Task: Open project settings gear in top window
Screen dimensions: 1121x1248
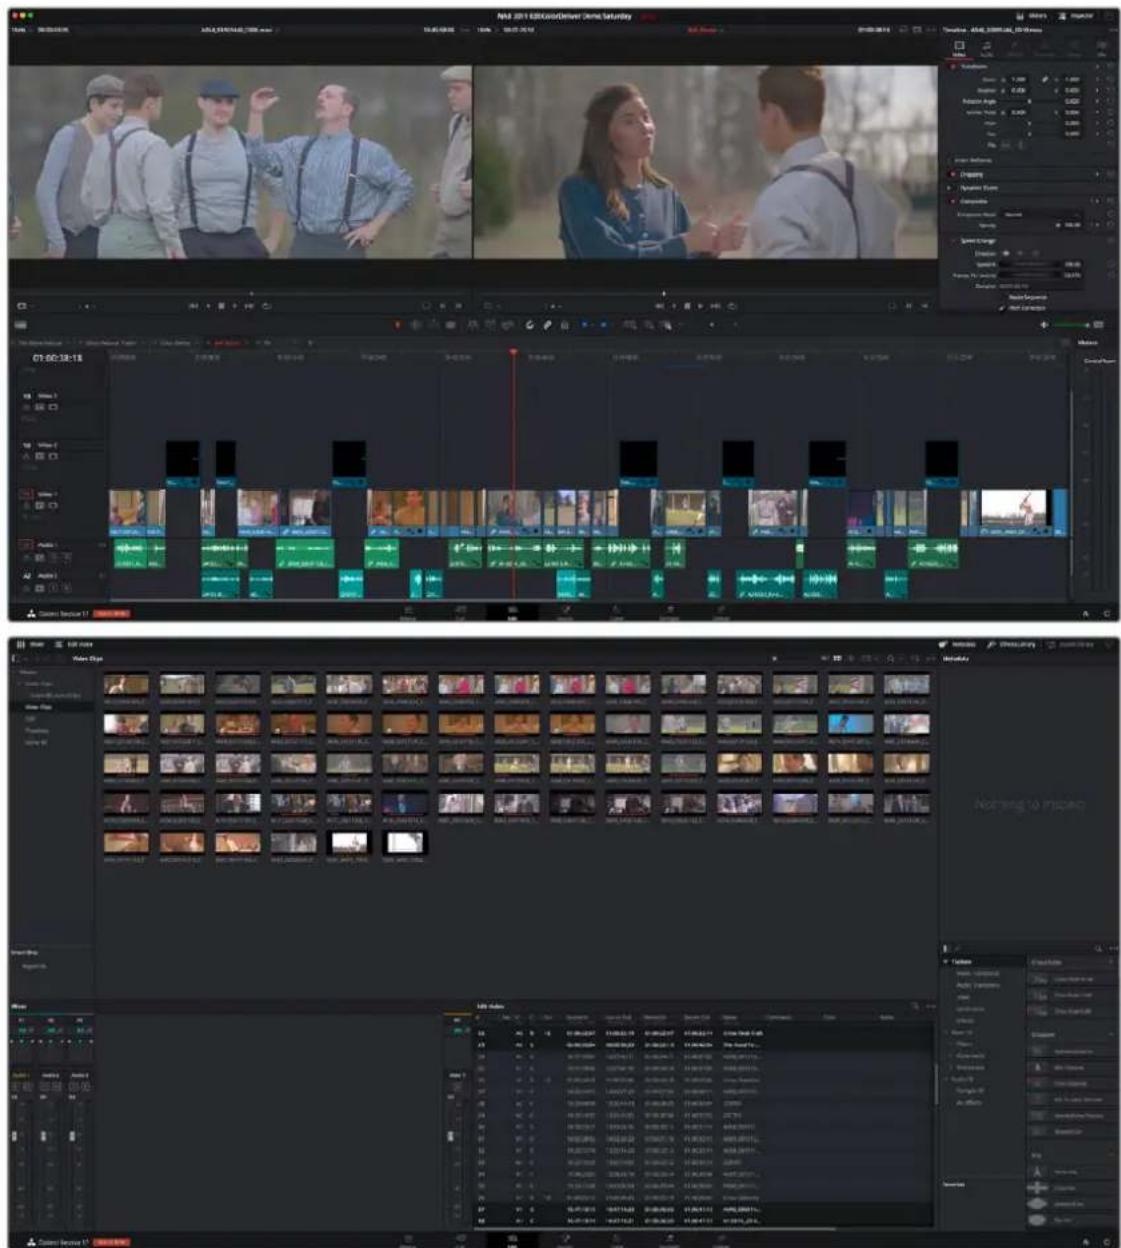Action: pyautogui.click(x=1106, y=613)
